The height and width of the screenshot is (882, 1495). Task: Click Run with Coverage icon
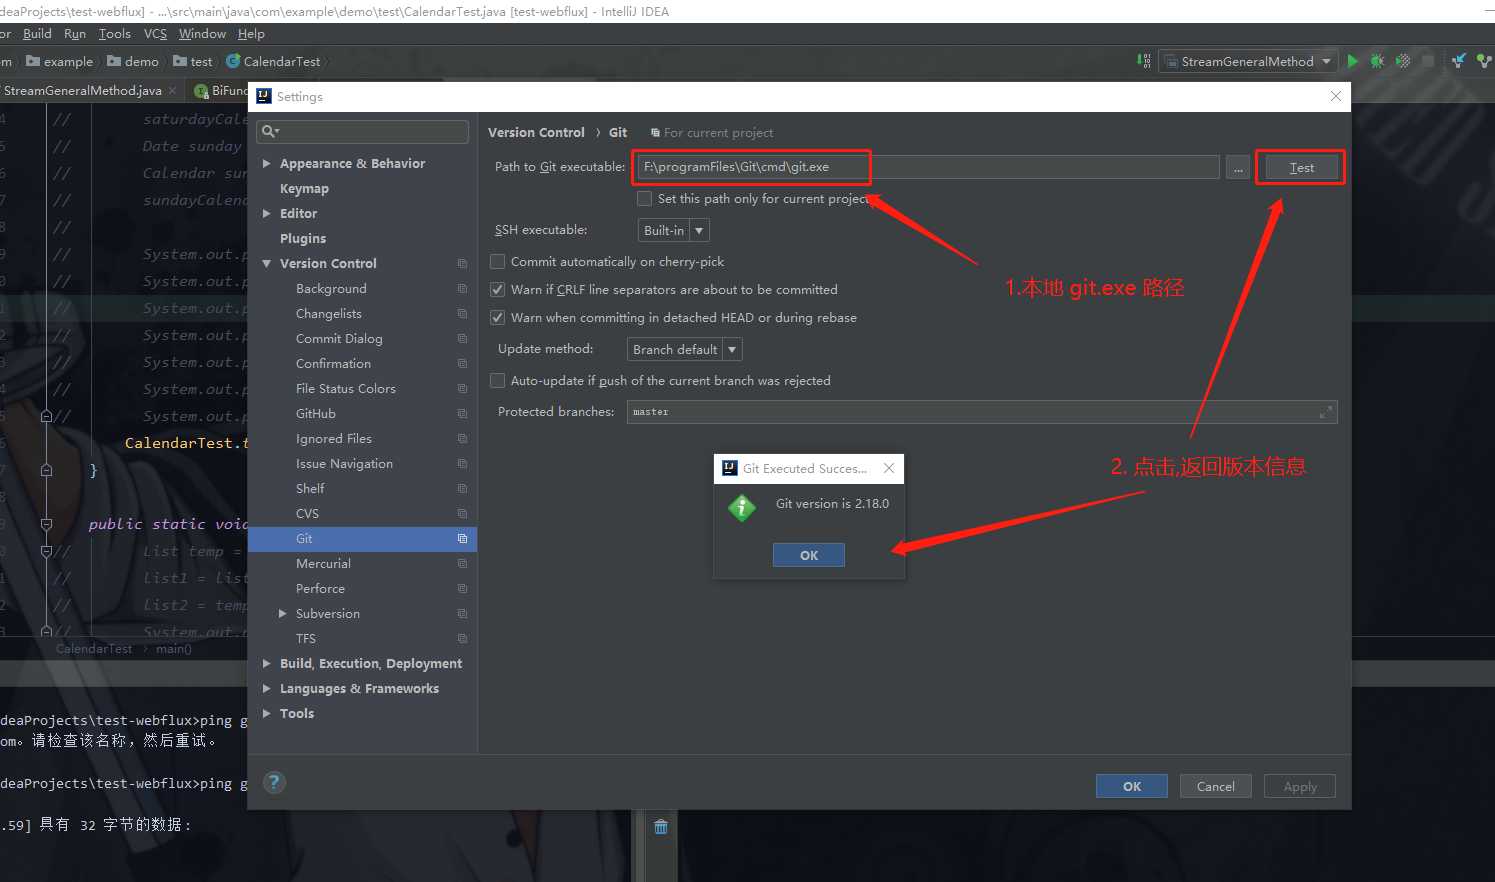tap(1403, 61)
